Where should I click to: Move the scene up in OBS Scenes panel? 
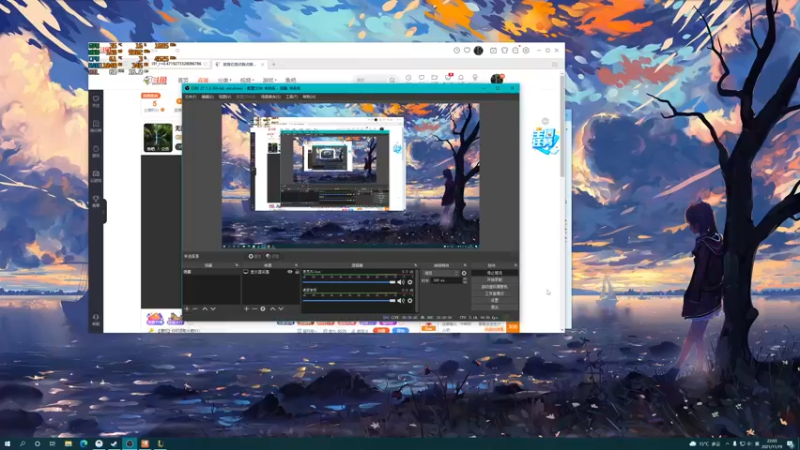pyautogui.click(x=205, y=309)
